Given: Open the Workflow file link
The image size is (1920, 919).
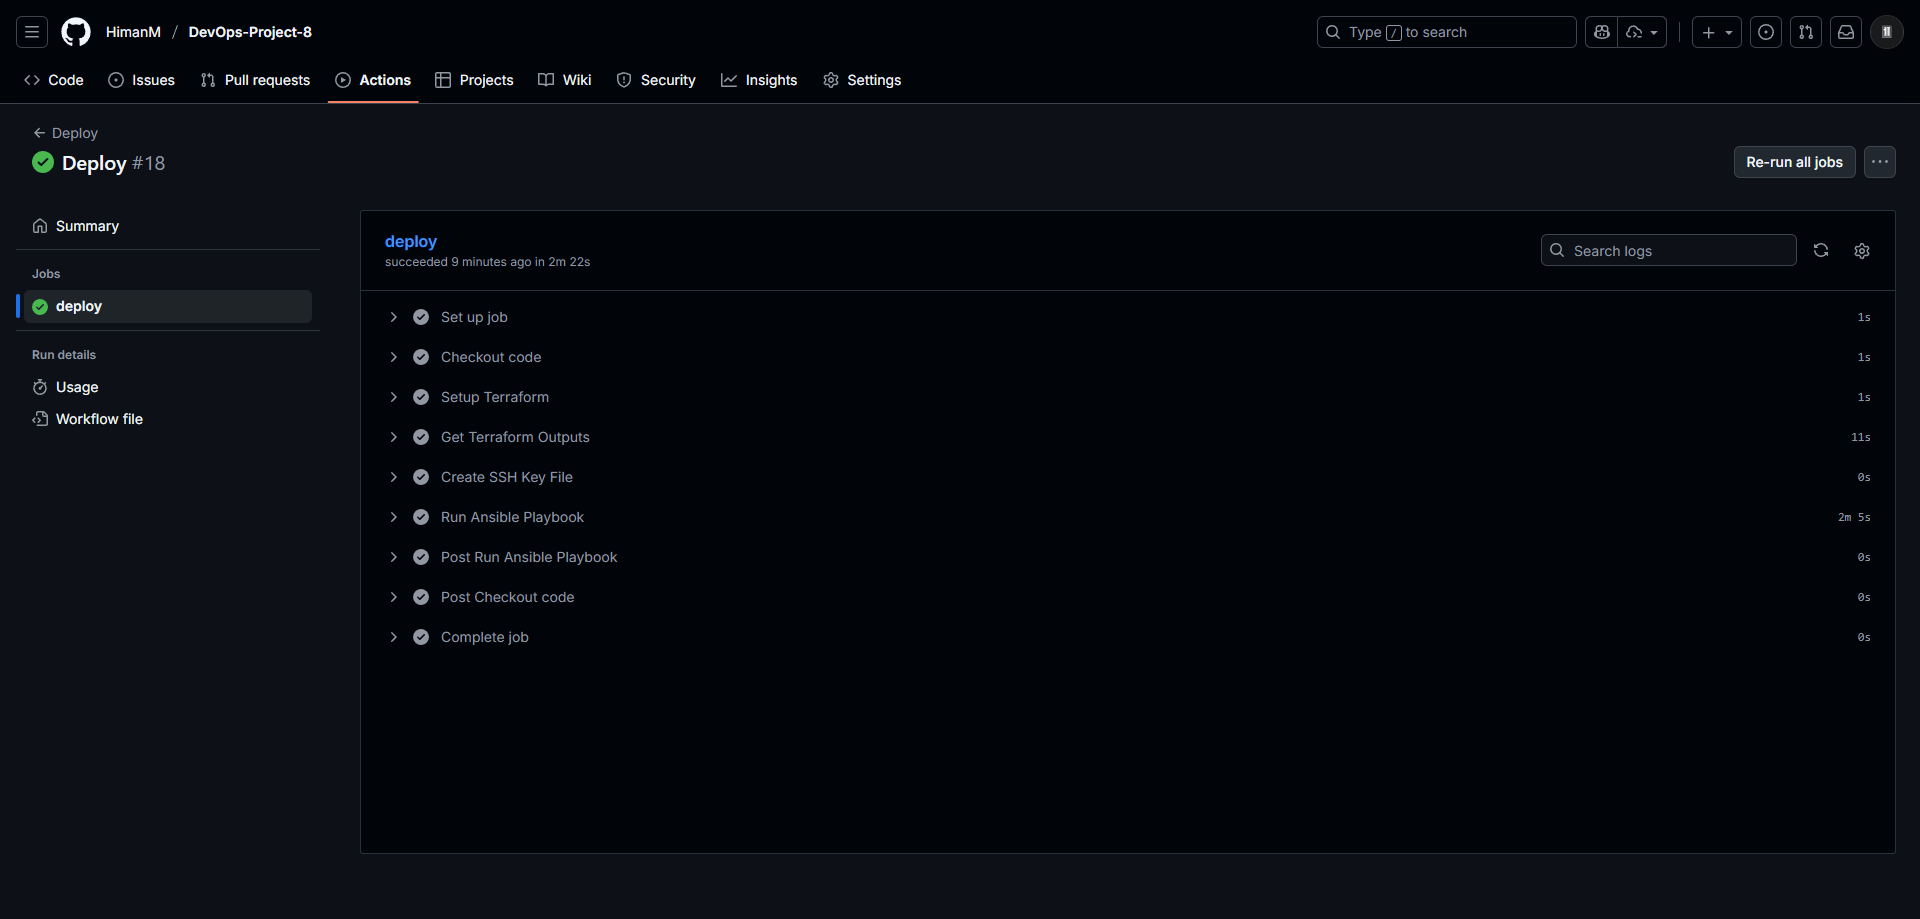Looking at the screenshot, I should [x=99, y=419].
